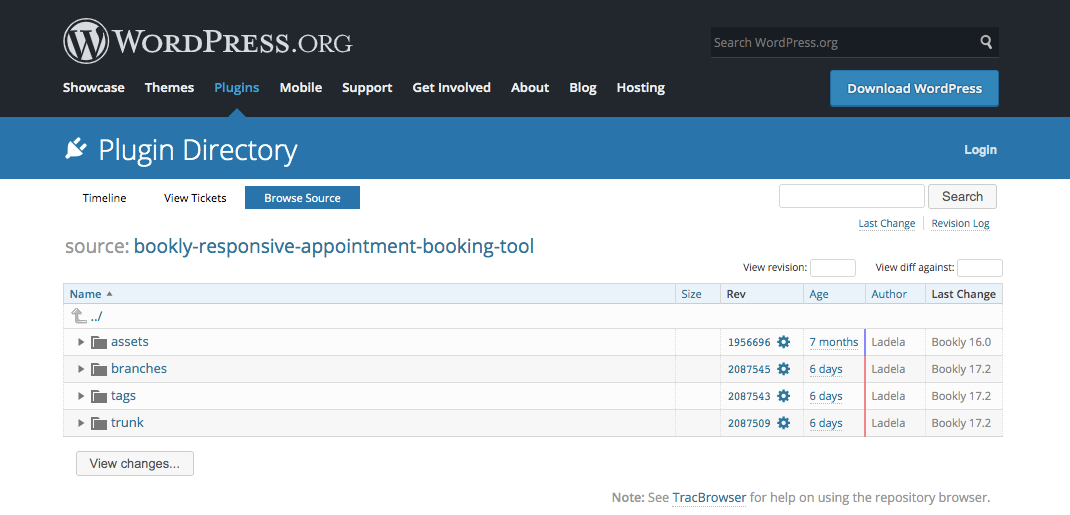Expand the trunk folder row
Image resolution: width=1070 pixels, height=515 pixels.
coord(81,423)
